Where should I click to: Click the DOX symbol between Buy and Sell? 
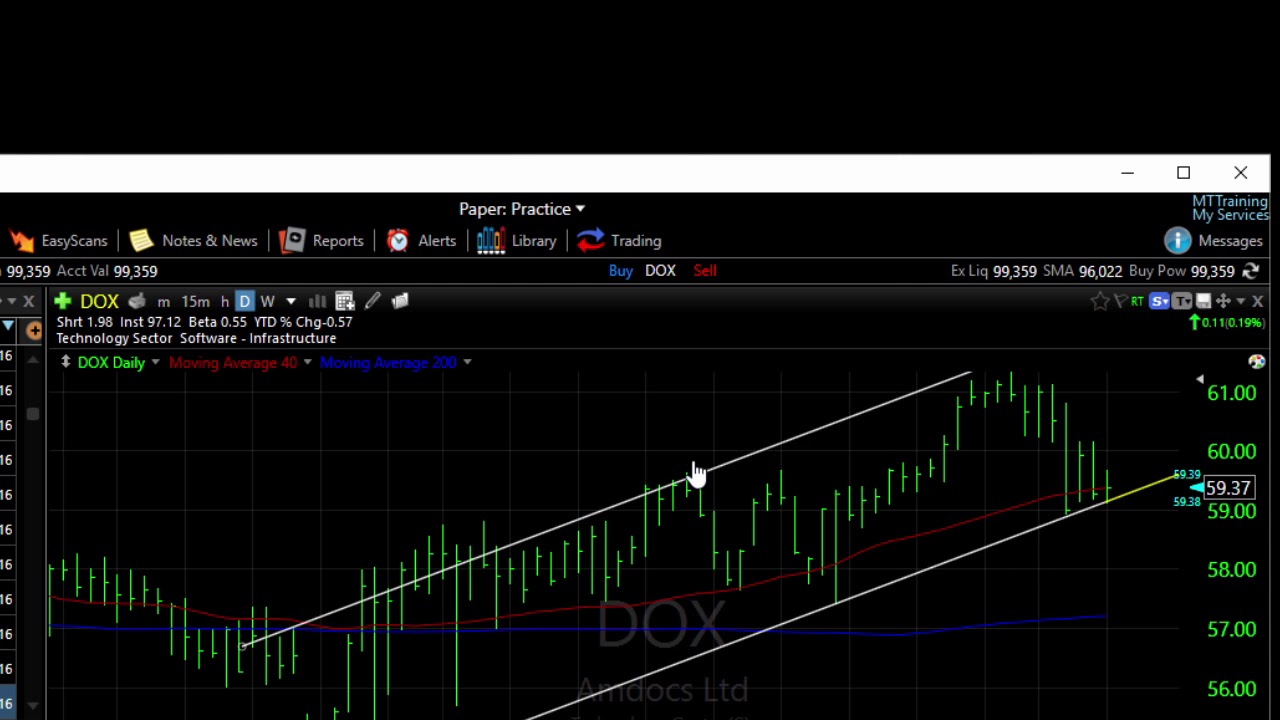660,271
